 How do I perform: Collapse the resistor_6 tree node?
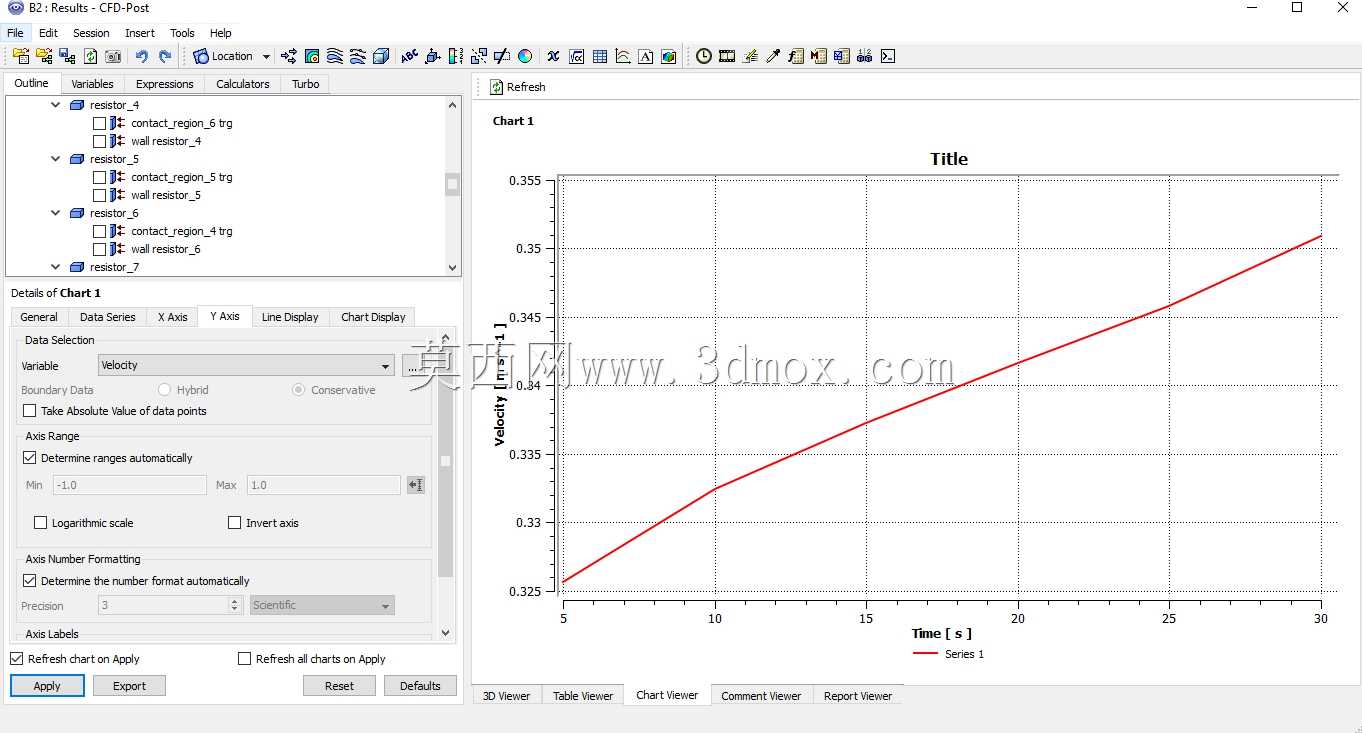pyautogui.click(x=56, y=213)
